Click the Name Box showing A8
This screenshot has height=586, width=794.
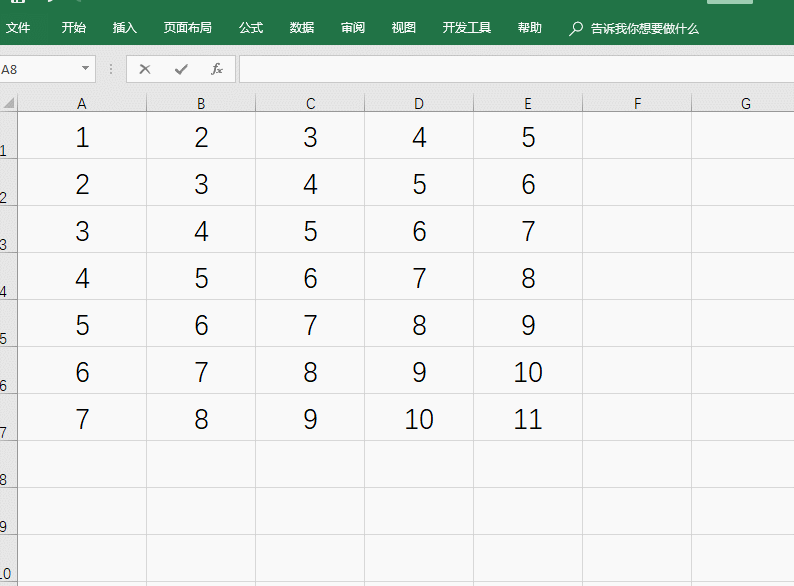pos(38,69)
